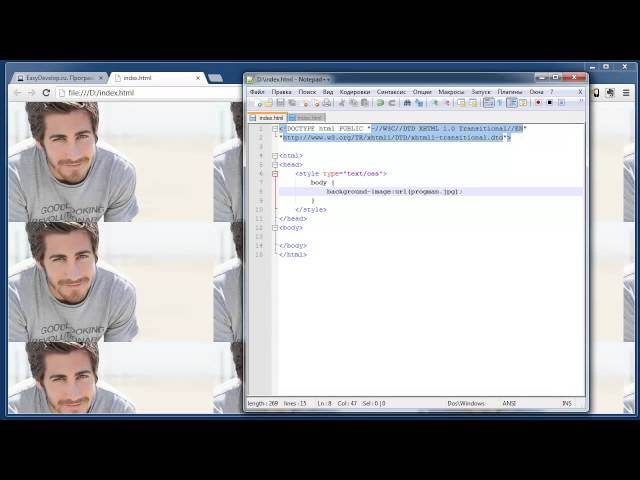This screenshot has height=480, width=640.
Task: Click the Redo arrow icon
Action: click(x=392, y=103)
